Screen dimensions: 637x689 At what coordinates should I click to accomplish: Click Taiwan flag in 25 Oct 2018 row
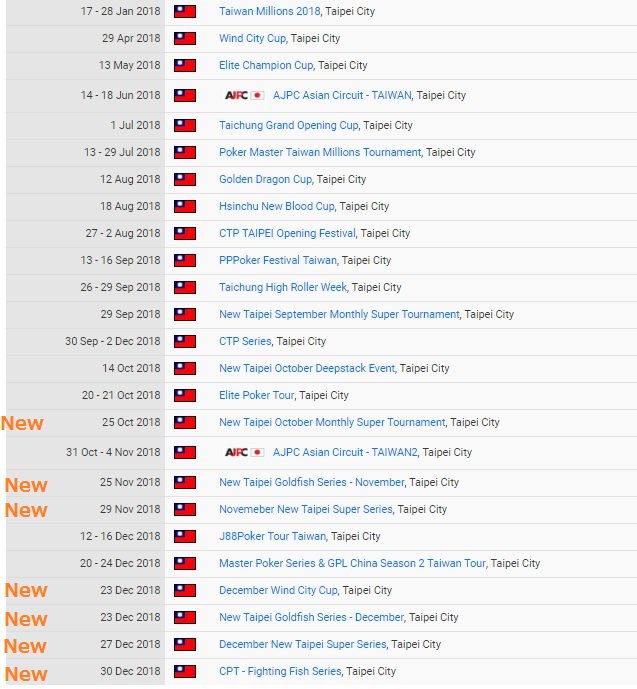[185, 423]
